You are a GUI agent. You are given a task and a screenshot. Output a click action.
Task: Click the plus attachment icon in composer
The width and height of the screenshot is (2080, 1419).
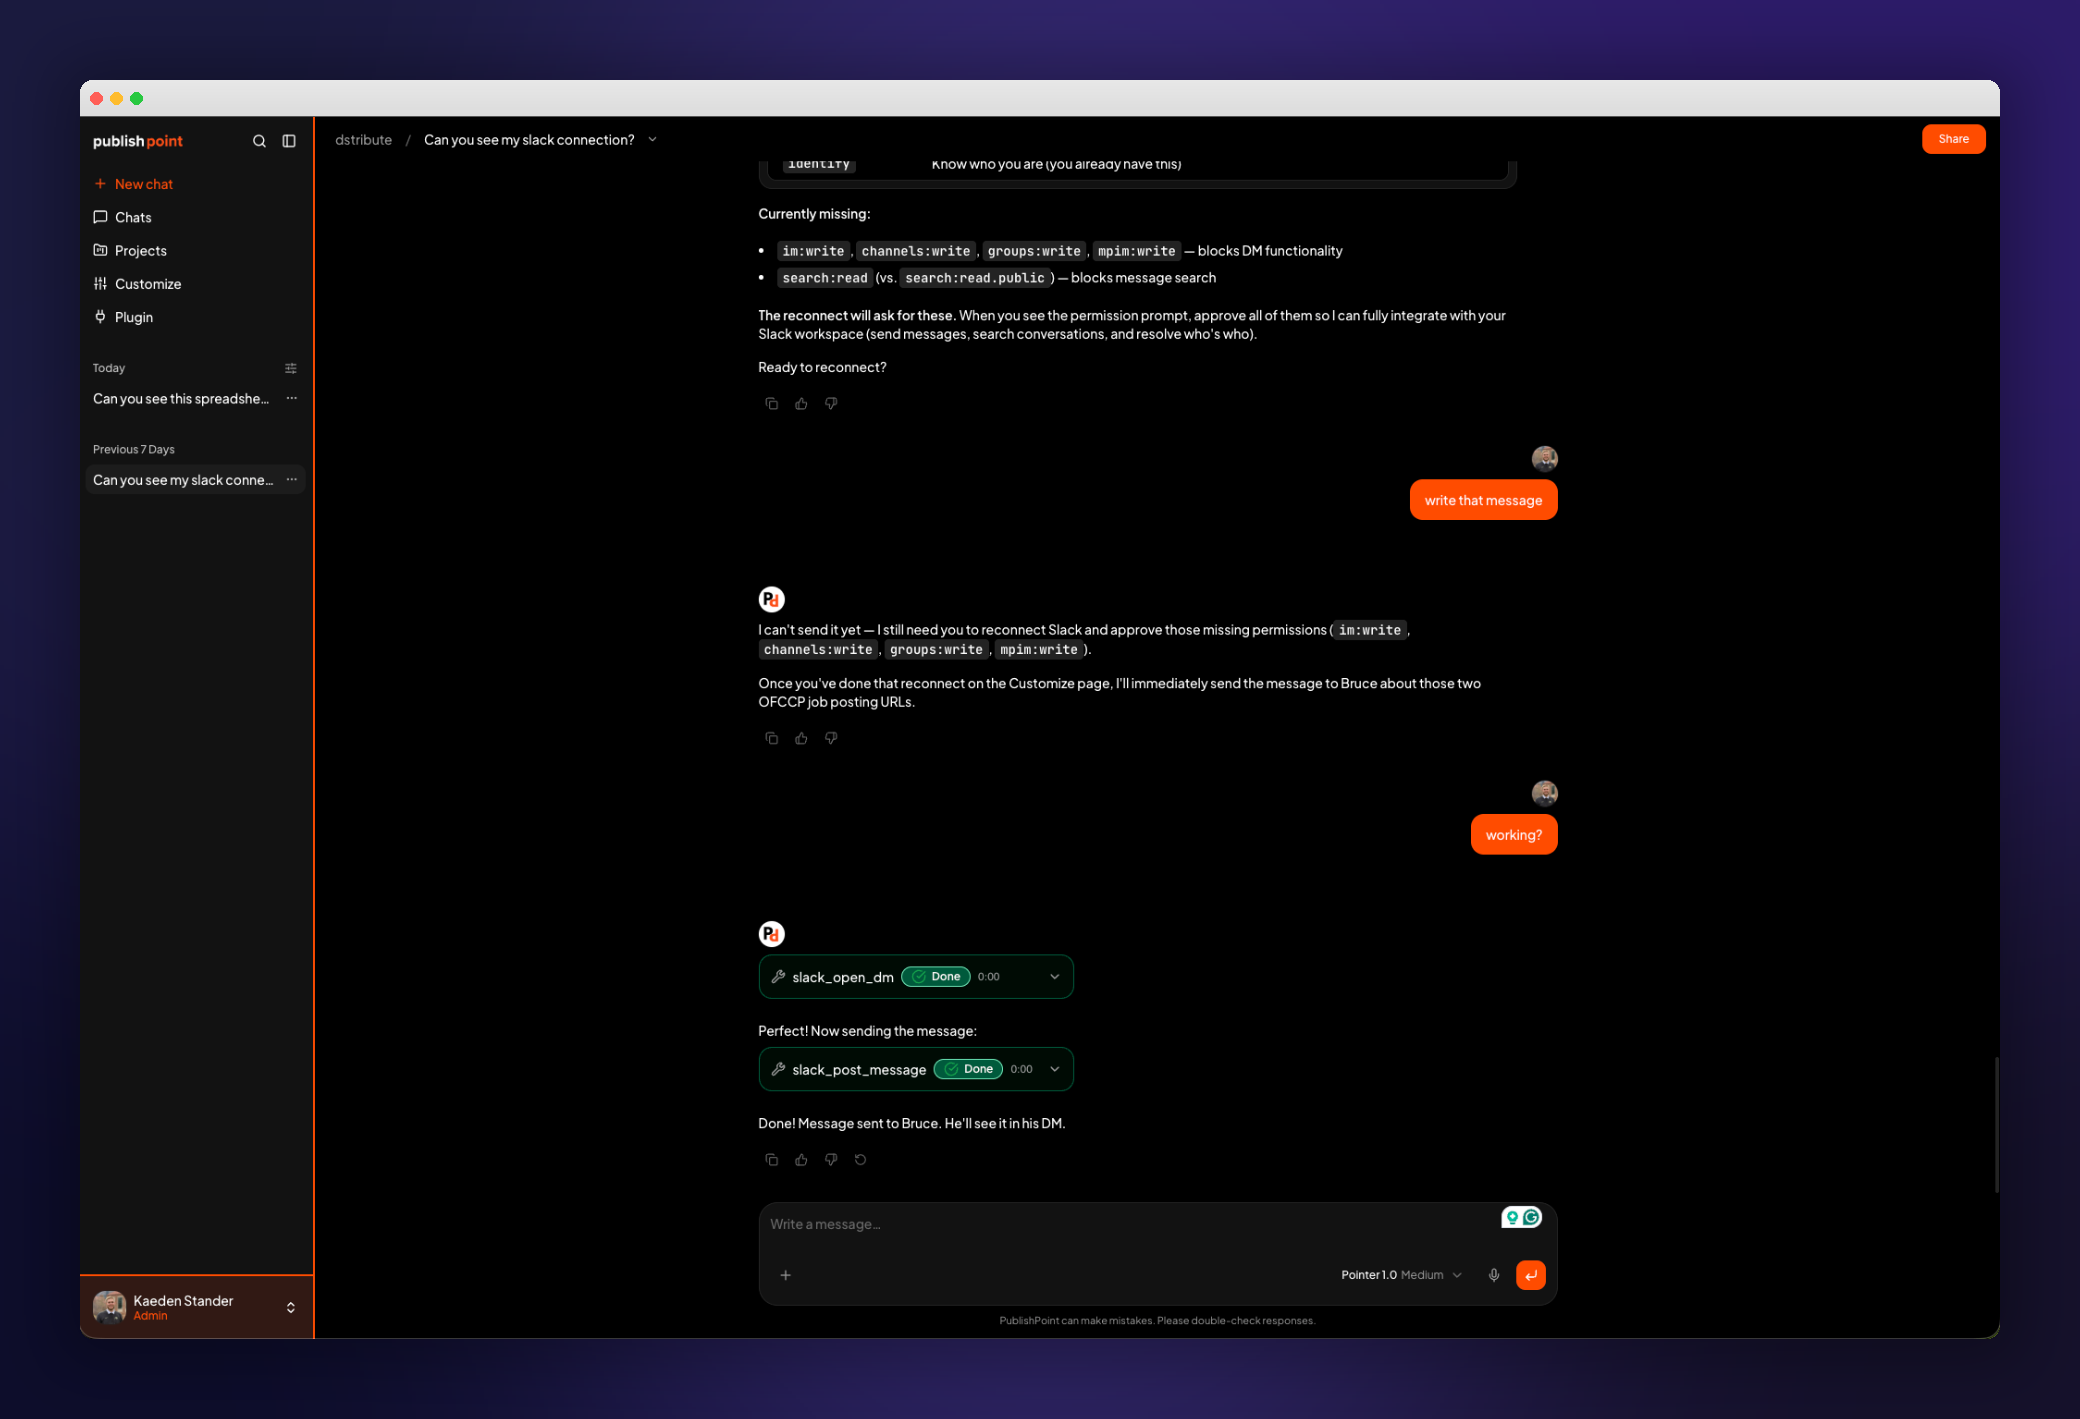pyautogui.click(x=786, y=1275)
